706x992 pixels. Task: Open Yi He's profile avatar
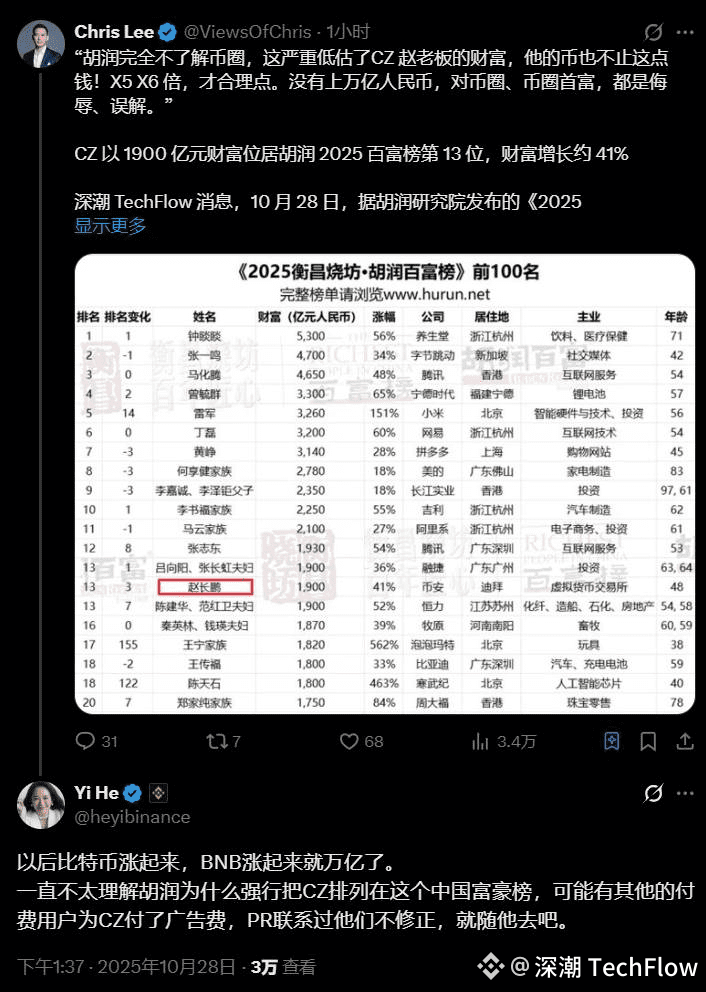click(x=40, y=805)
